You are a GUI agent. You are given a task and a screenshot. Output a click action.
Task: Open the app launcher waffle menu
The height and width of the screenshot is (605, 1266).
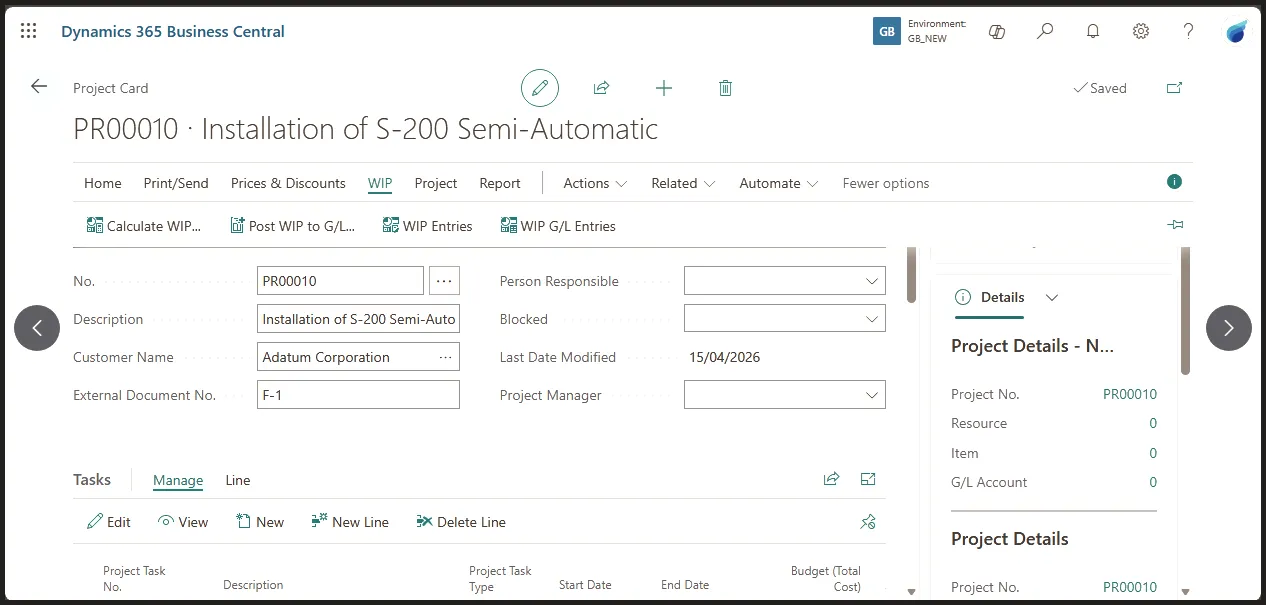[x=29, y=31]
